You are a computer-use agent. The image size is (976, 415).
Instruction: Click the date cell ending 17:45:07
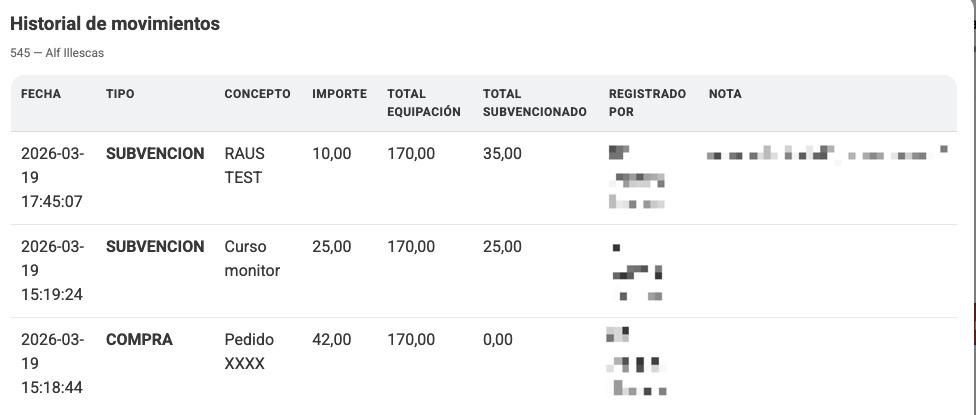pyautogui.click(x=52, y=178)
